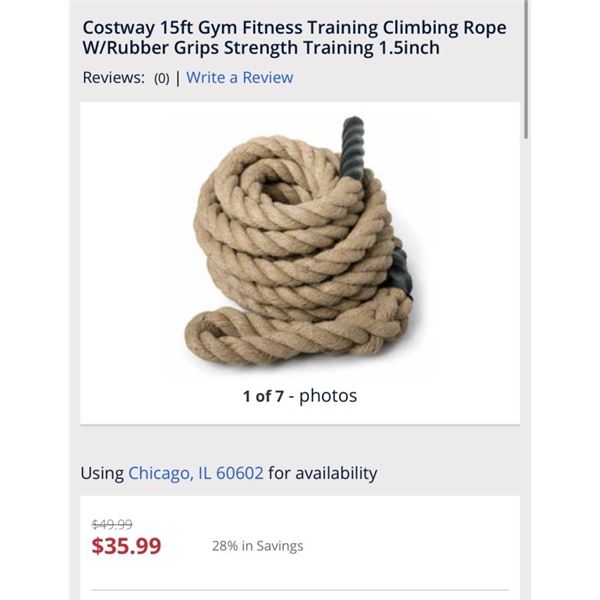
Task: Click the word 'Using' before the location
Action: (102, 474)
